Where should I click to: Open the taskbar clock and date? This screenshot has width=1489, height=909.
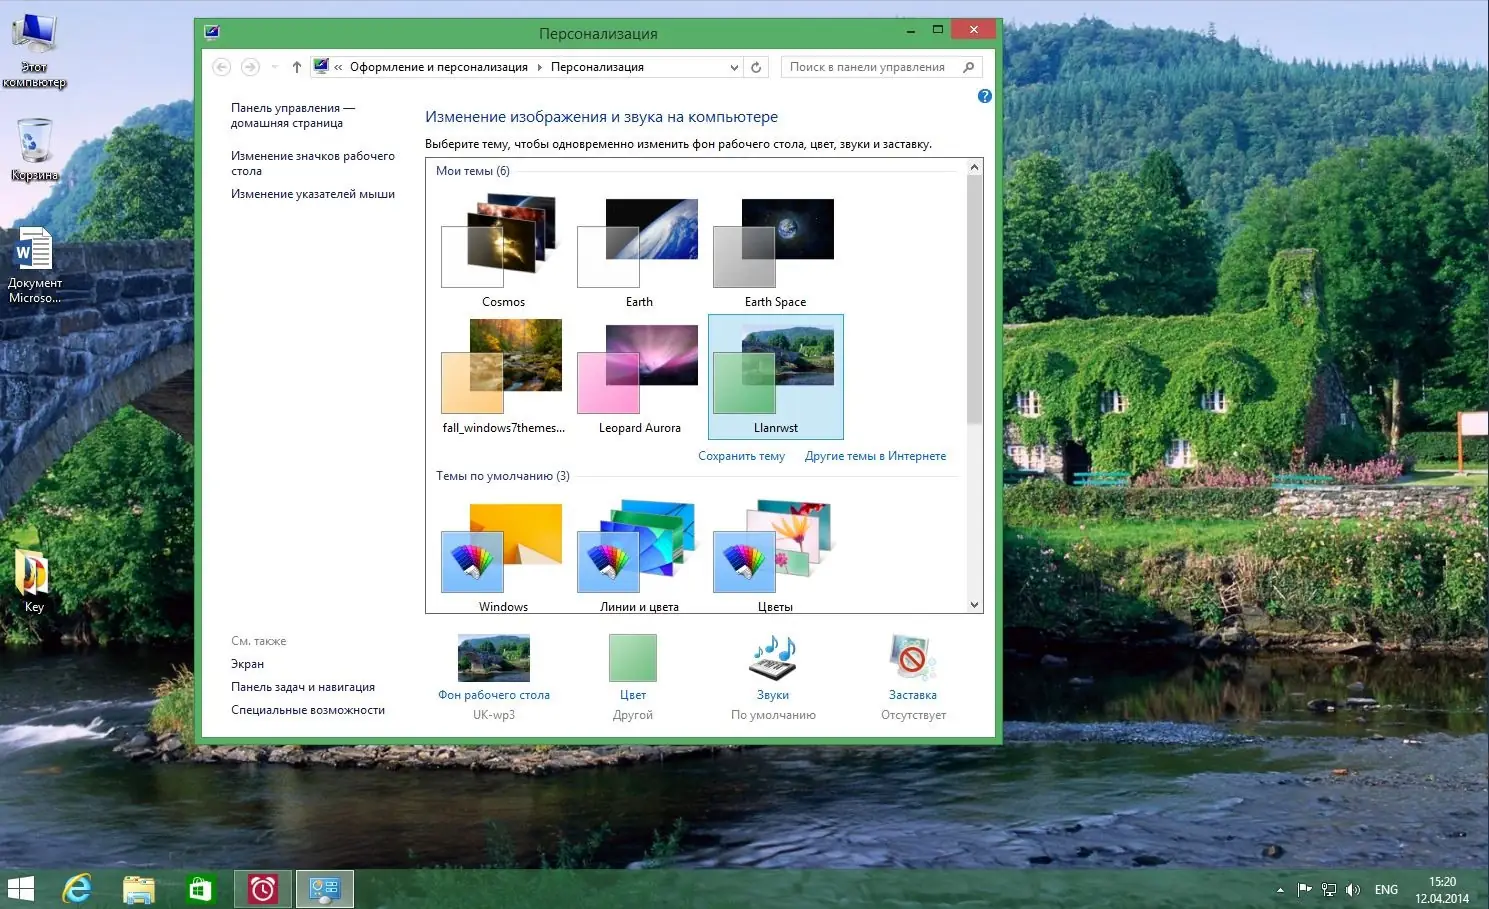(x=1442, y=890)
